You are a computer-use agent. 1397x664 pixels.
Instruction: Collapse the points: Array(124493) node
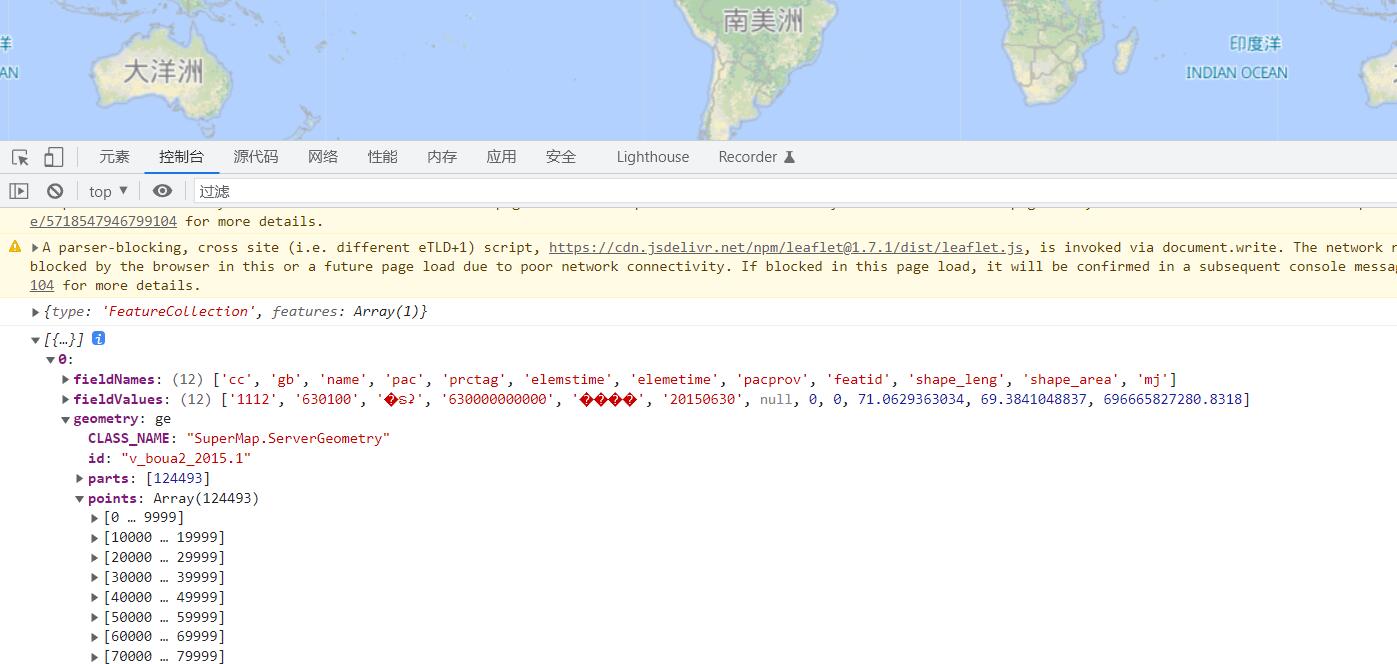click(x=80, y=499)
